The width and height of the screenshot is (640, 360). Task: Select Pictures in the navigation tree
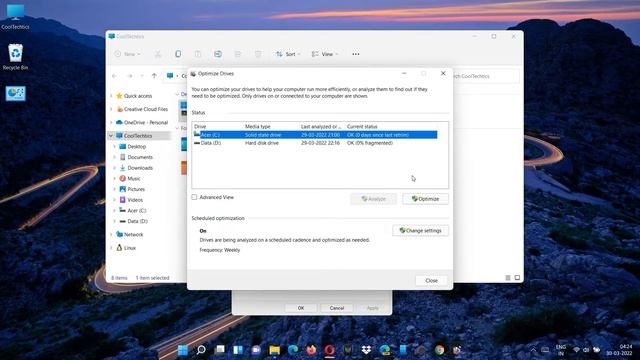tap(136, 189)
